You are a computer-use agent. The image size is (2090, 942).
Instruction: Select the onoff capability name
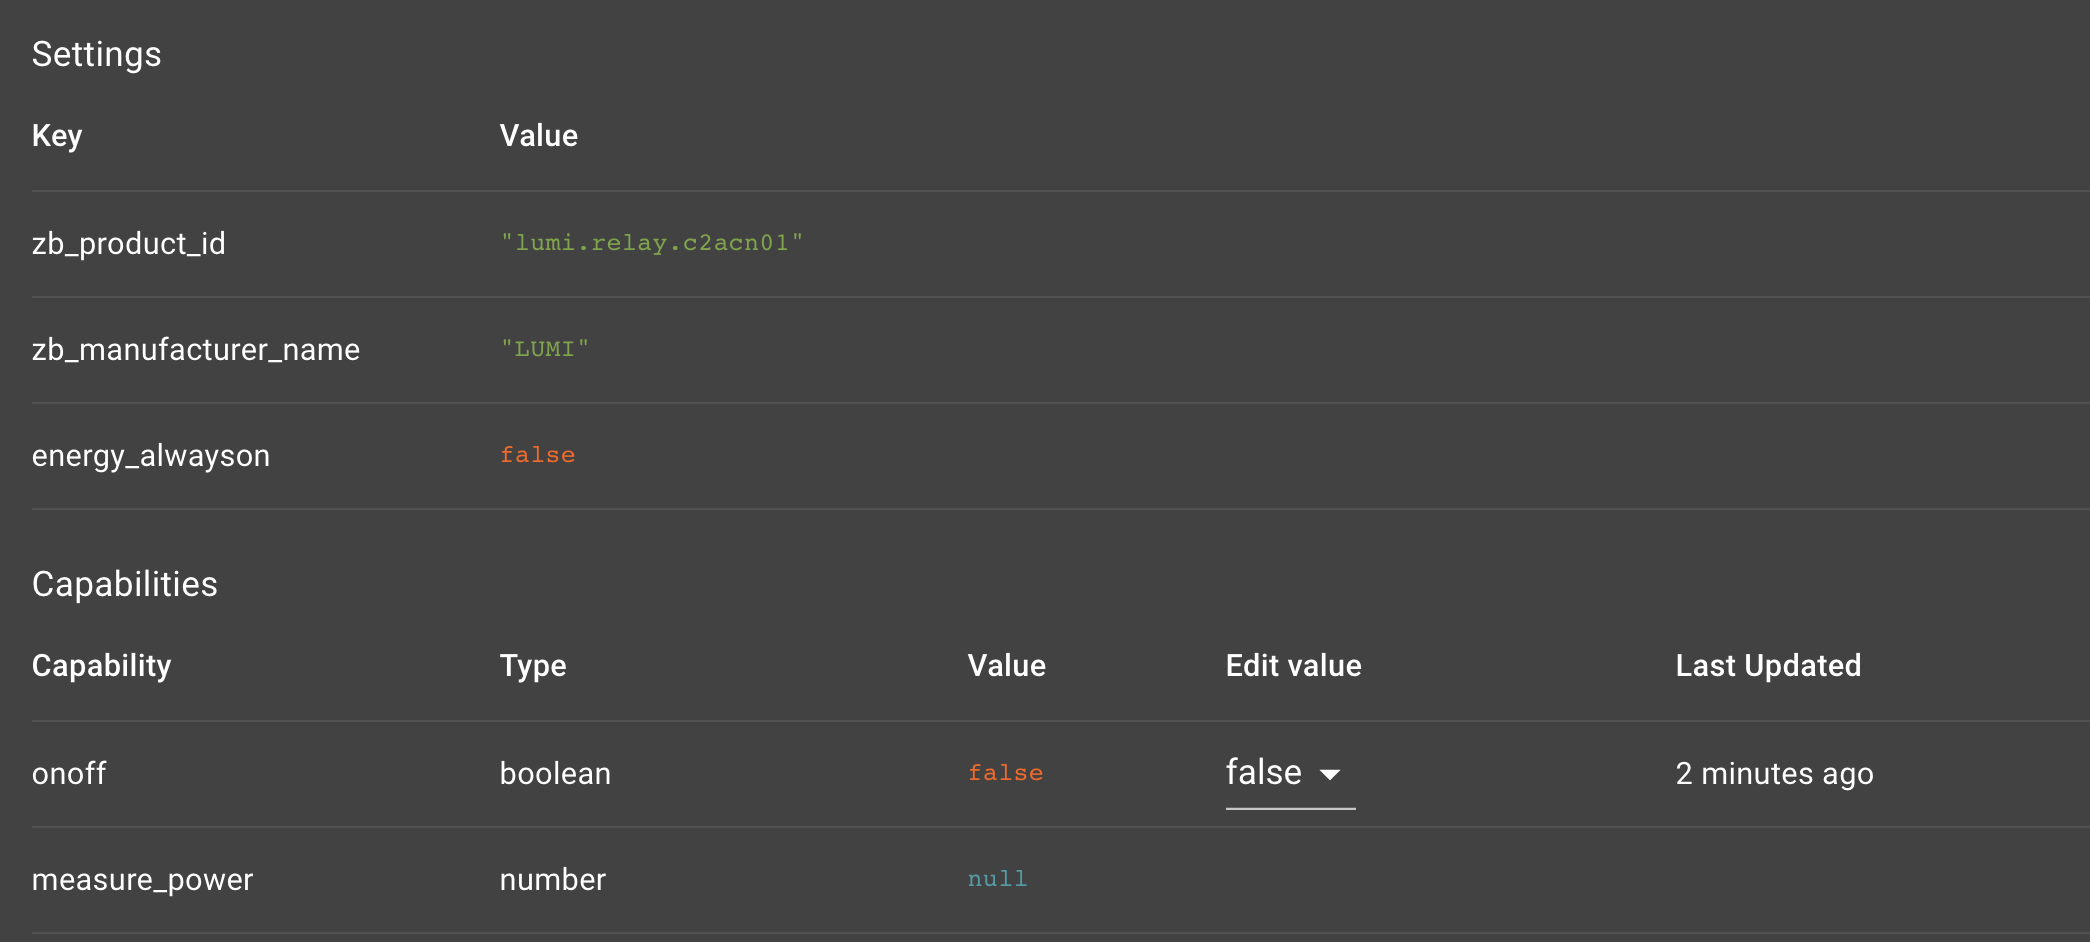69,774
